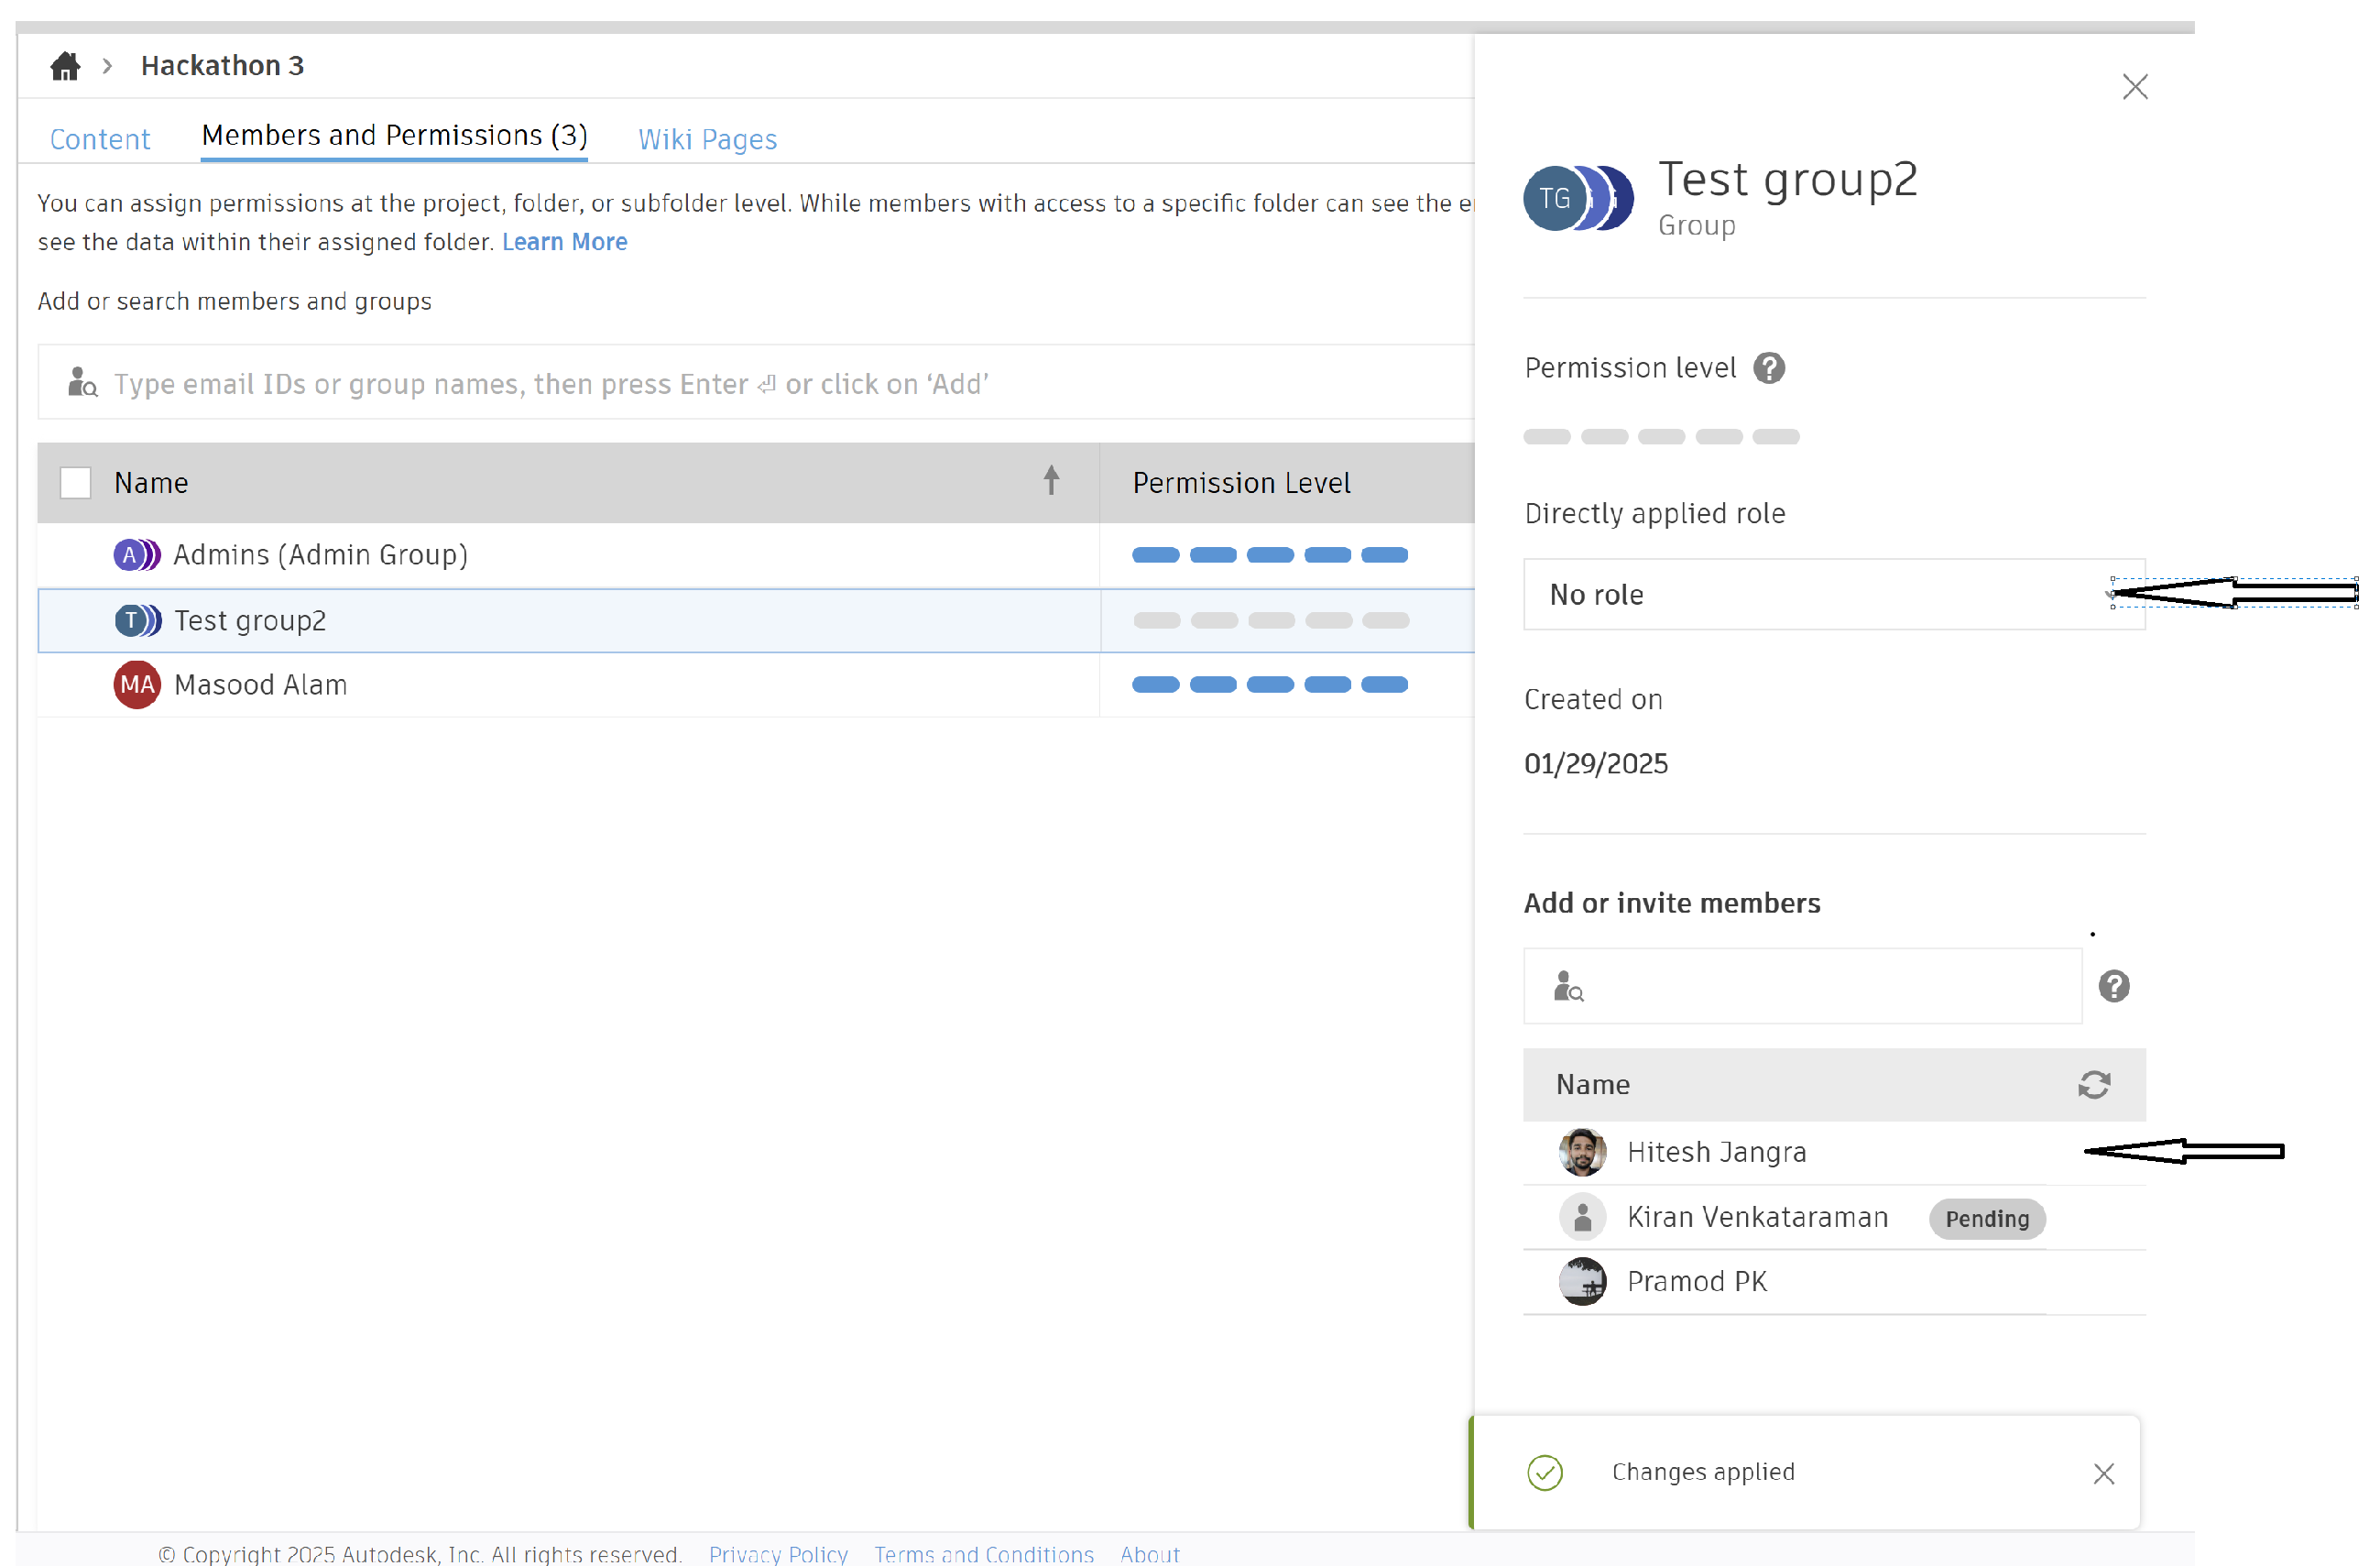The image size is (2380, 1566).
Task: Click the email IDs or group names field
Action: click(x=760, y=383)
